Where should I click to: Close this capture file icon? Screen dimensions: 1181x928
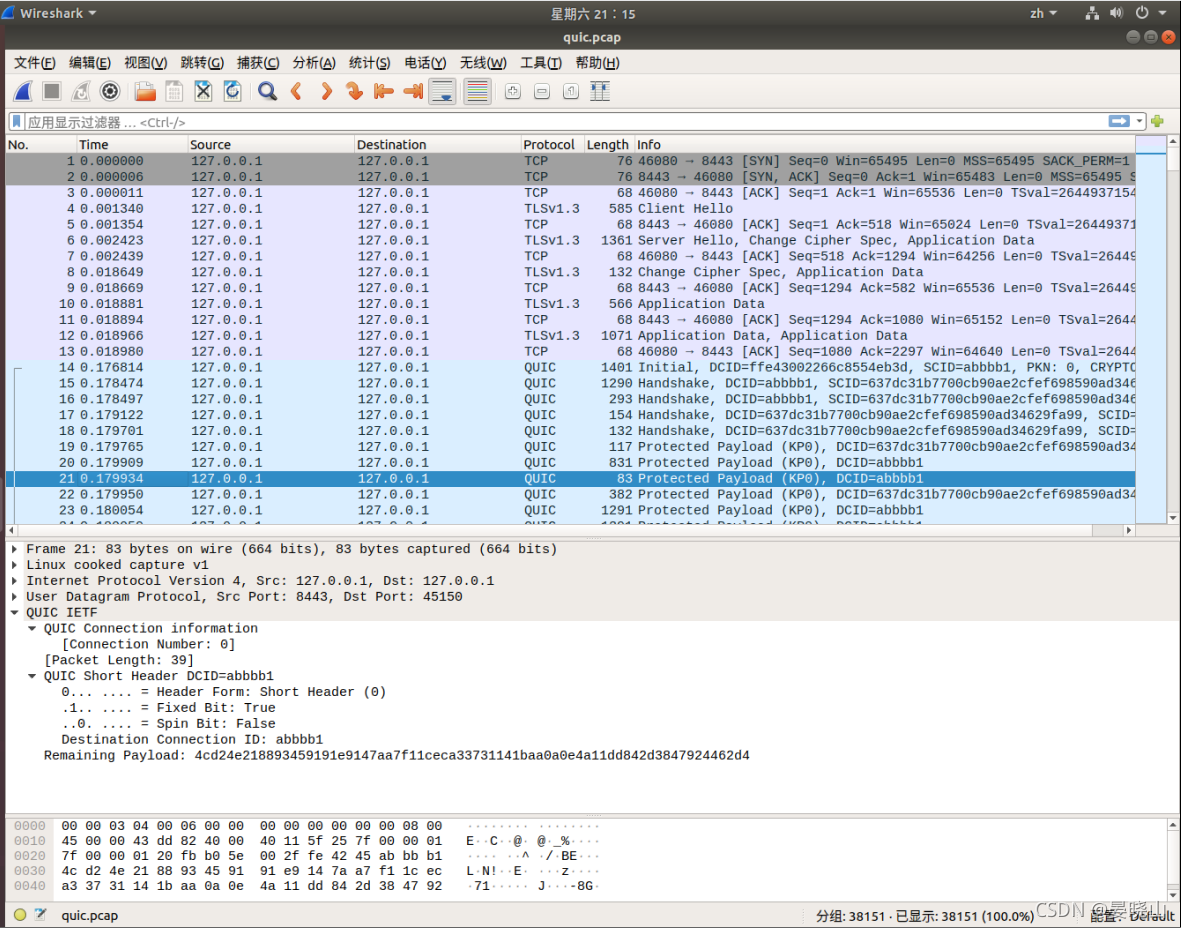pos(203,92)
